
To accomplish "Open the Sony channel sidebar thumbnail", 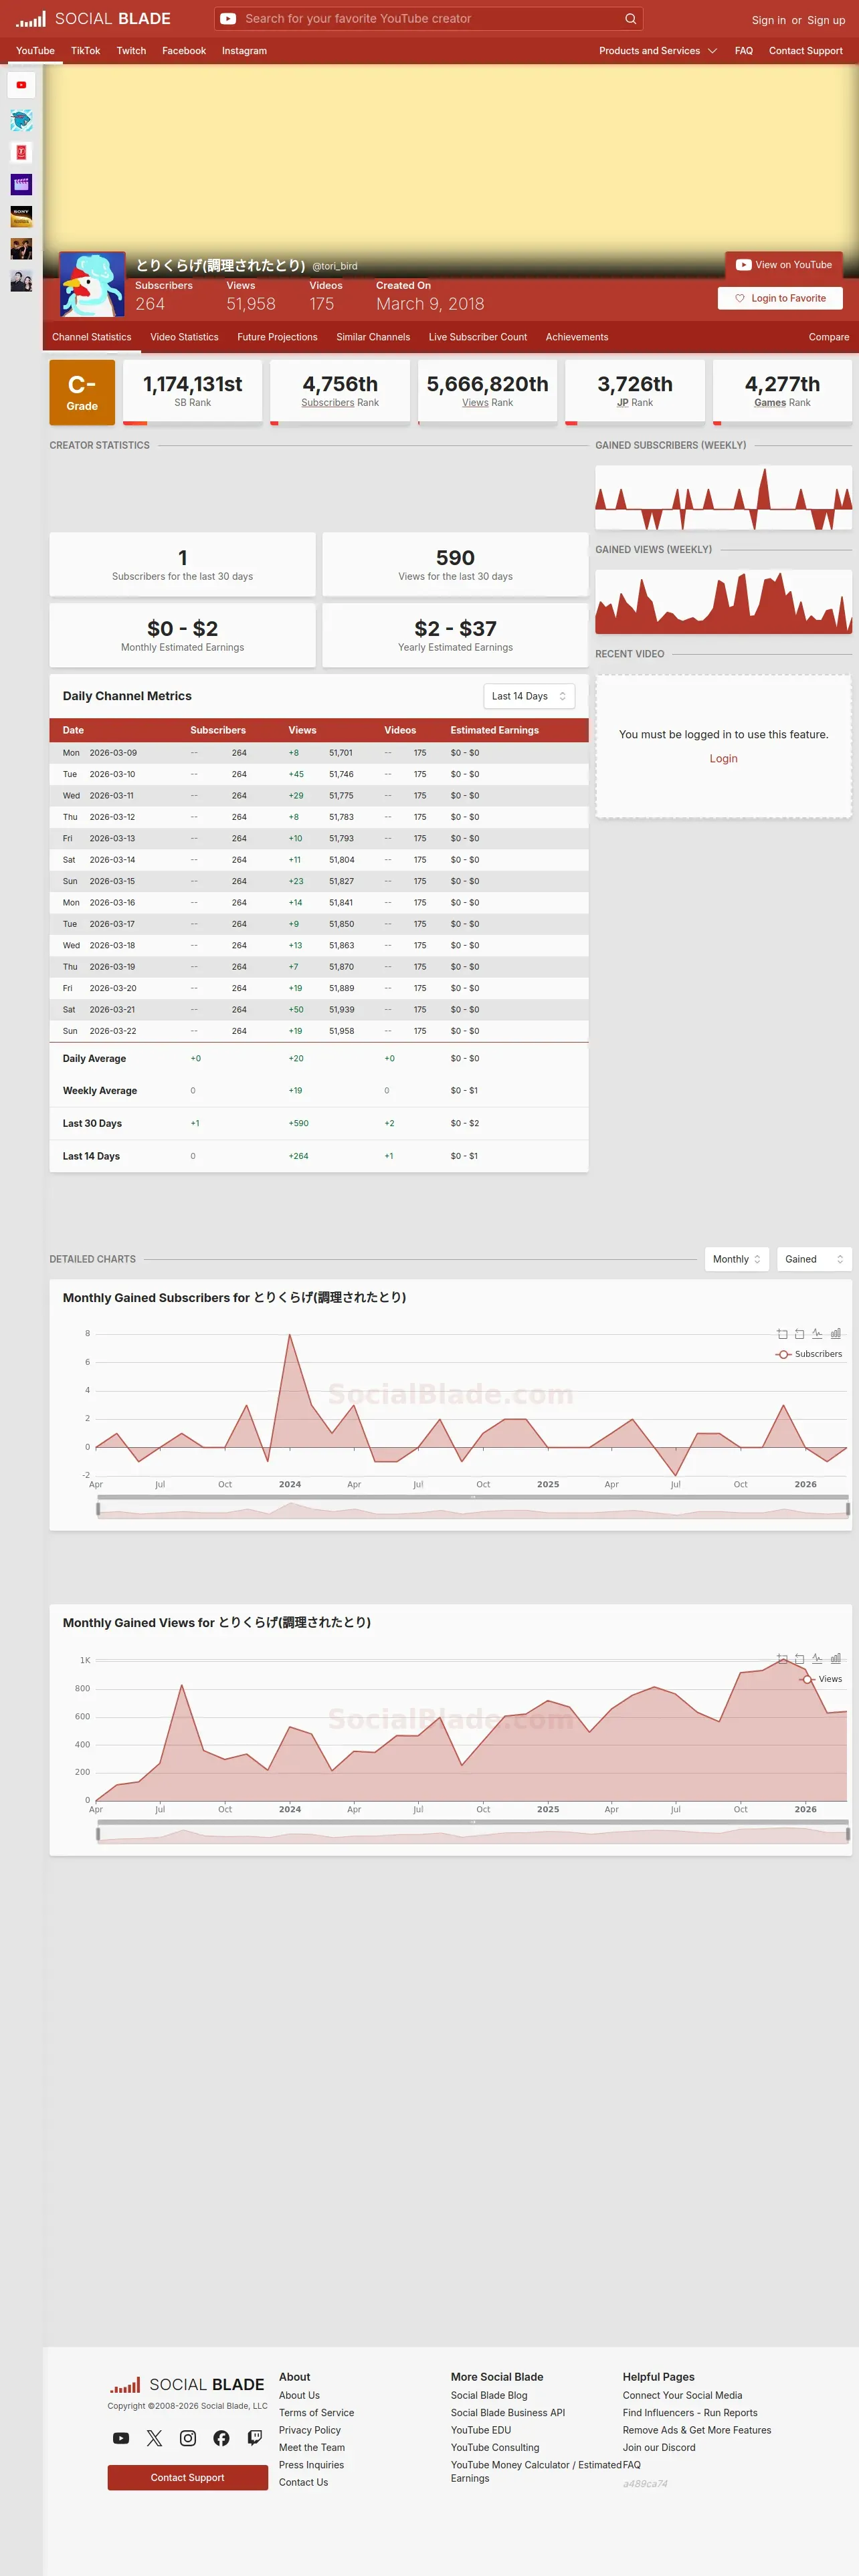I will tap(21, 217).
